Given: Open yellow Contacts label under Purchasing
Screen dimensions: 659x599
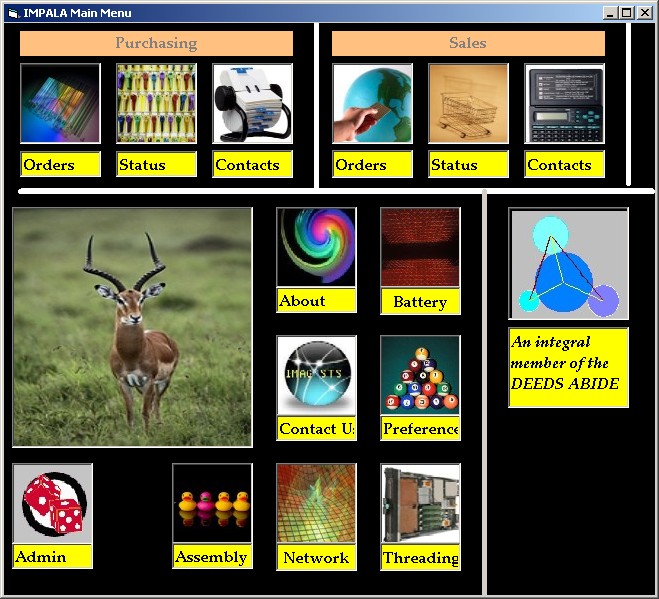Looking at the screenshot, I should (252, 164).
